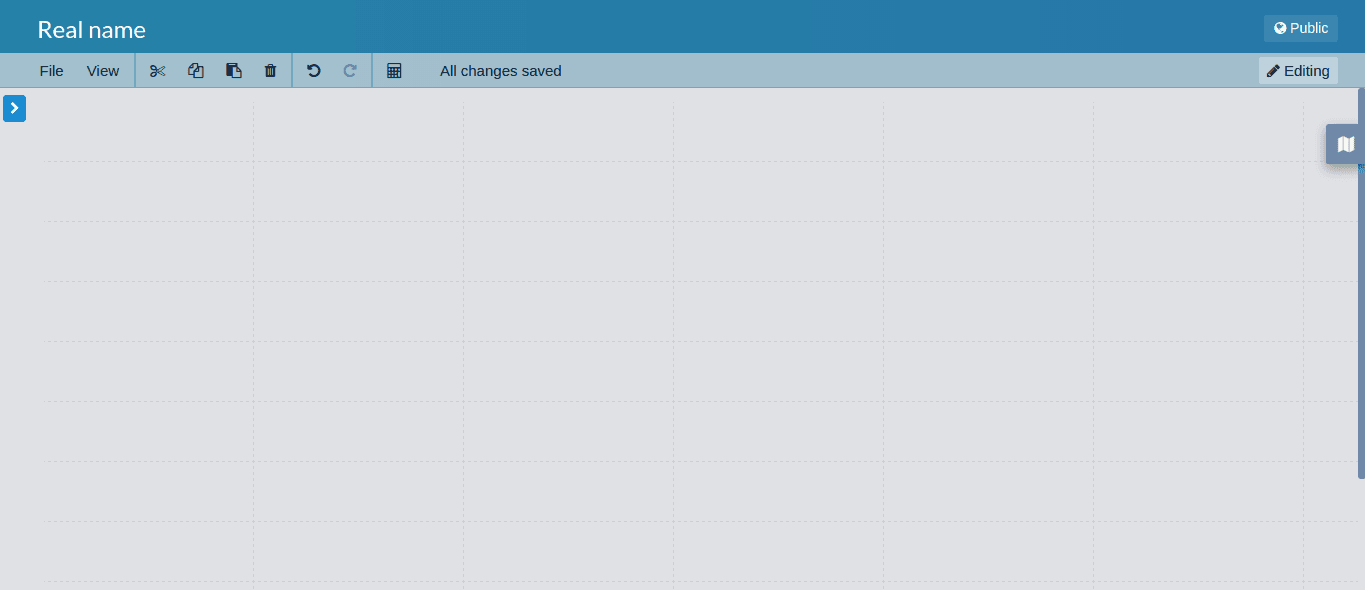Open the File menu
Image resolution: width=1365 pixels, height=590 pixels.
tap(51, 71)
